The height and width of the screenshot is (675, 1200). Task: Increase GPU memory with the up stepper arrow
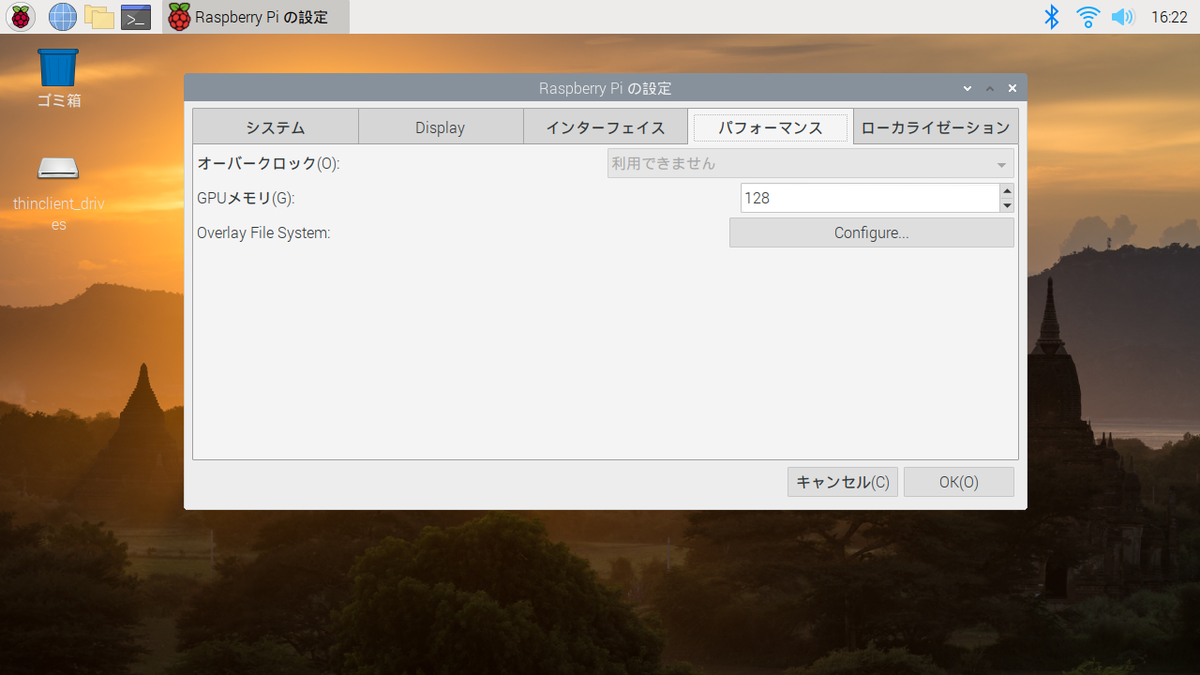1006,191
